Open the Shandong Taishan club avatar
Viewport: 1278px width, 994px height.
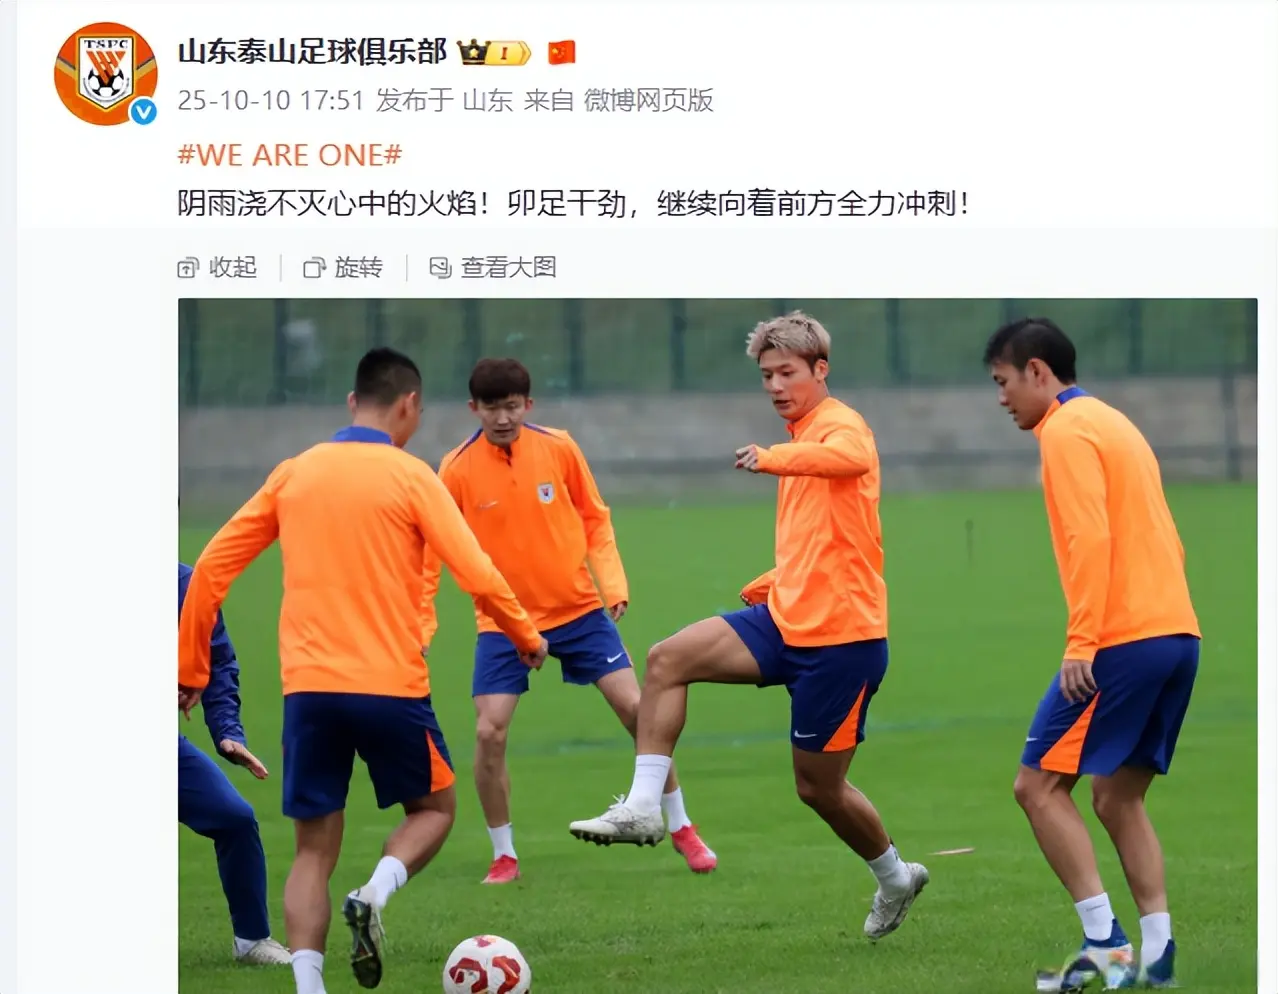[105, 74]
